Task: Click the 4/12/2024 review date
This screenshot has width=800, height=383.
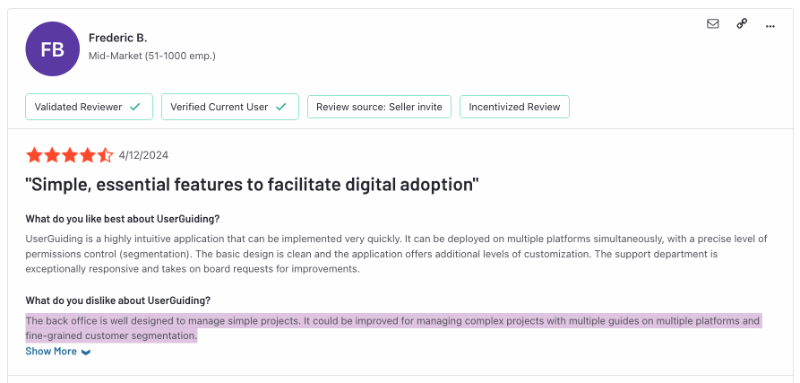Action: pos(143,156)
